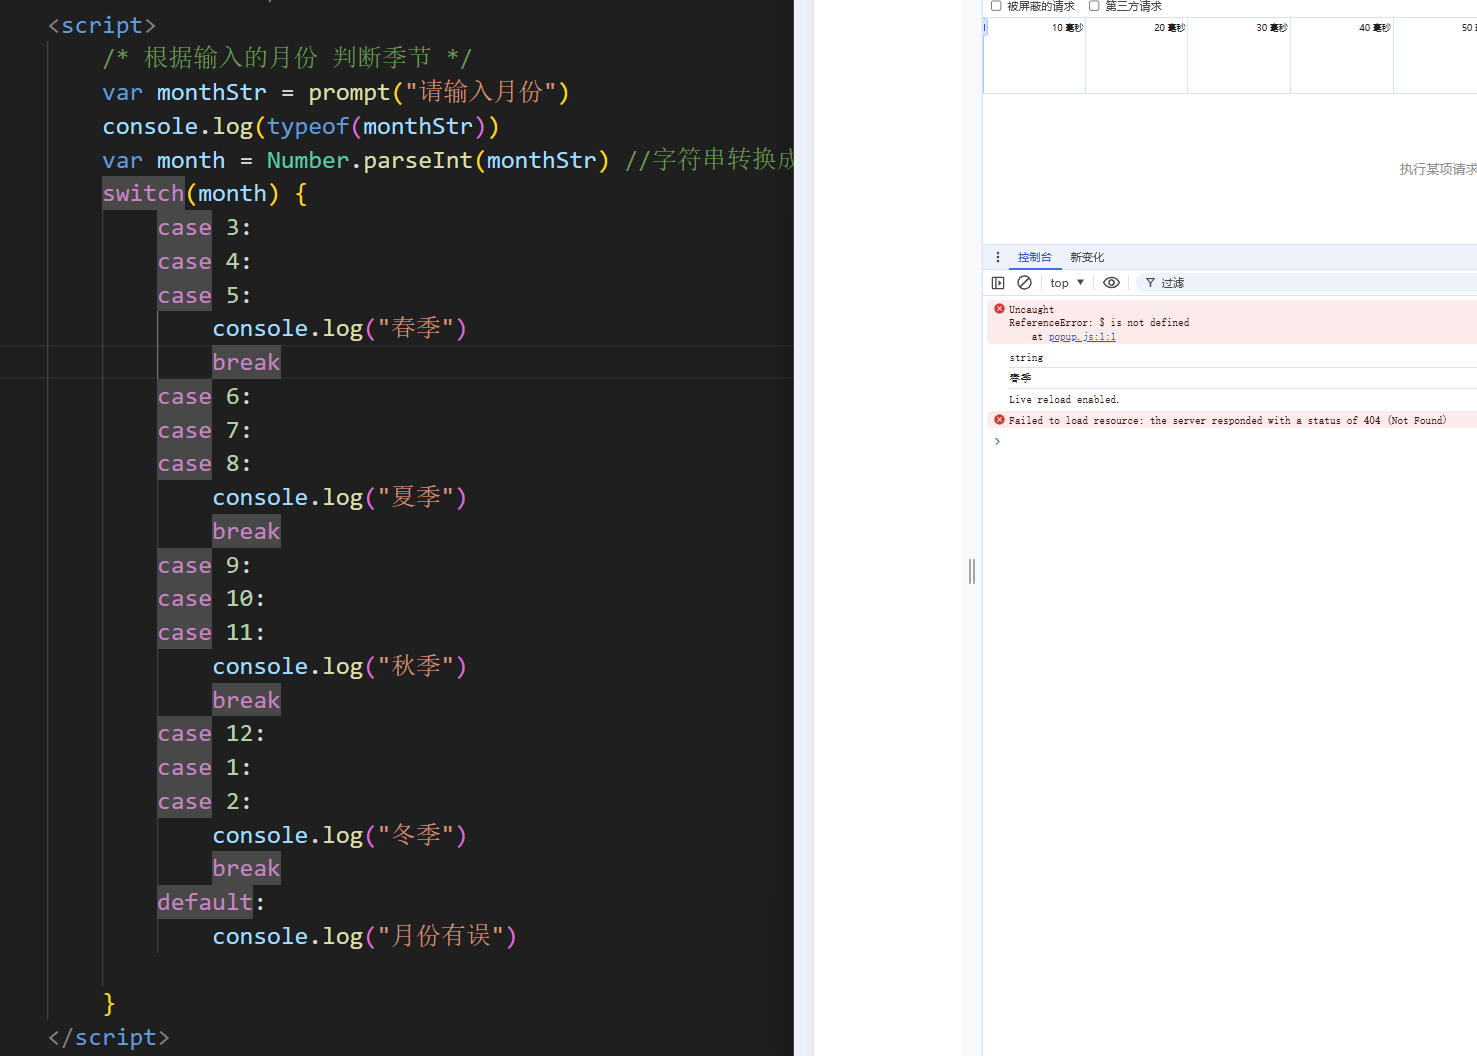Select the 'Failed to load resource' error message
1477x1056 pixels.
pos(1227,421)
